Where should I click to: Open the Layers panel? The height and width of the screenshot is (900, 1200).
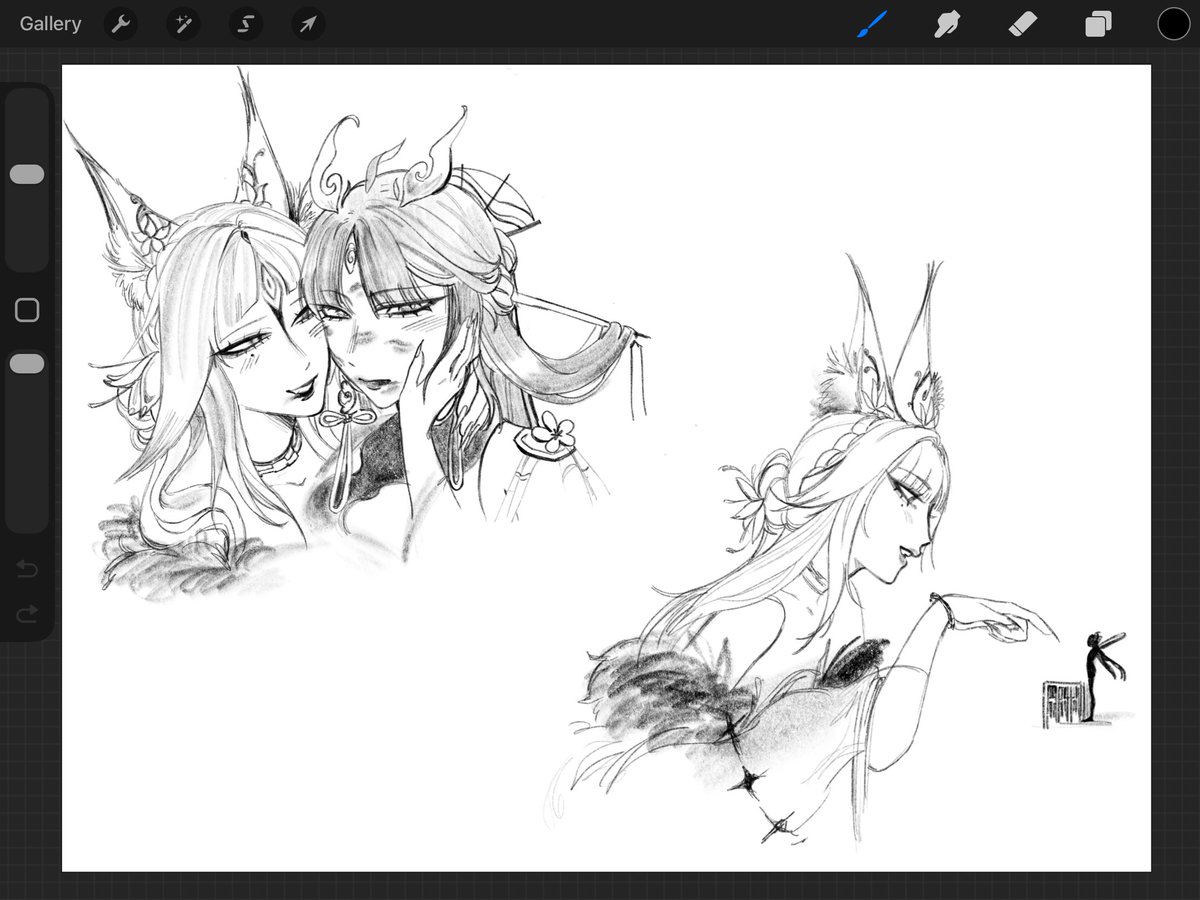pos(1098,24)
